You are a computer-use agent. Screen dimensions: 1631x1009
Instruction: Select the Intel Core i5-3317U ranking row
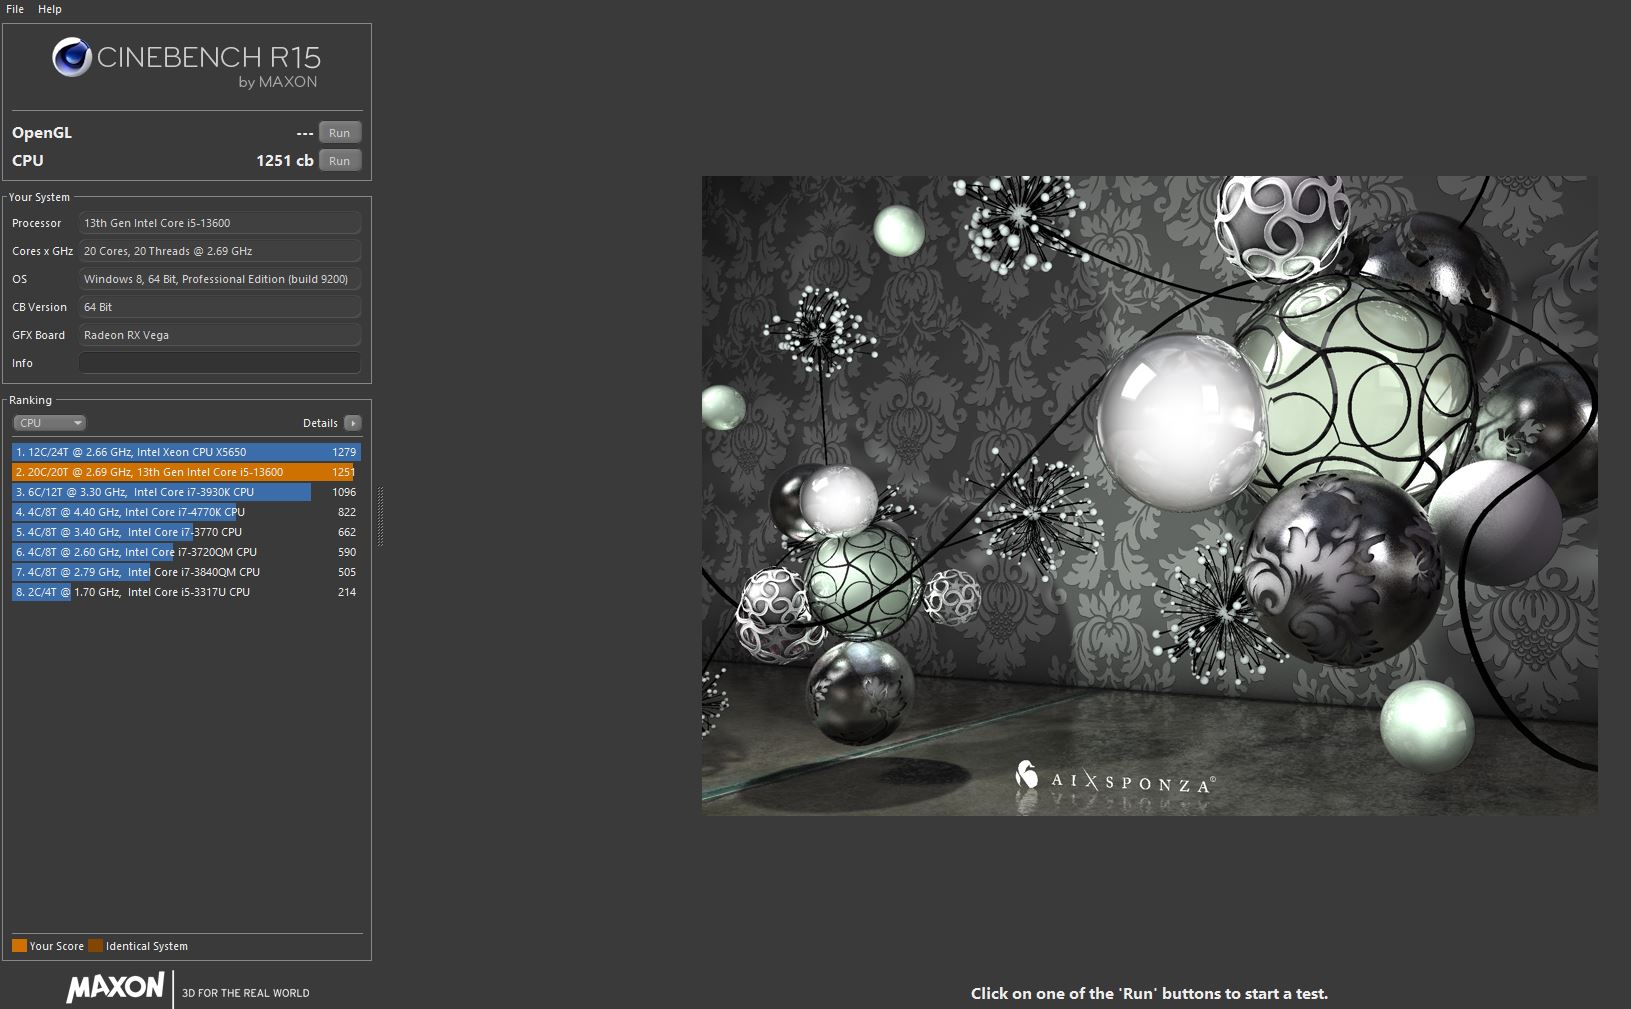pos(186,592)
